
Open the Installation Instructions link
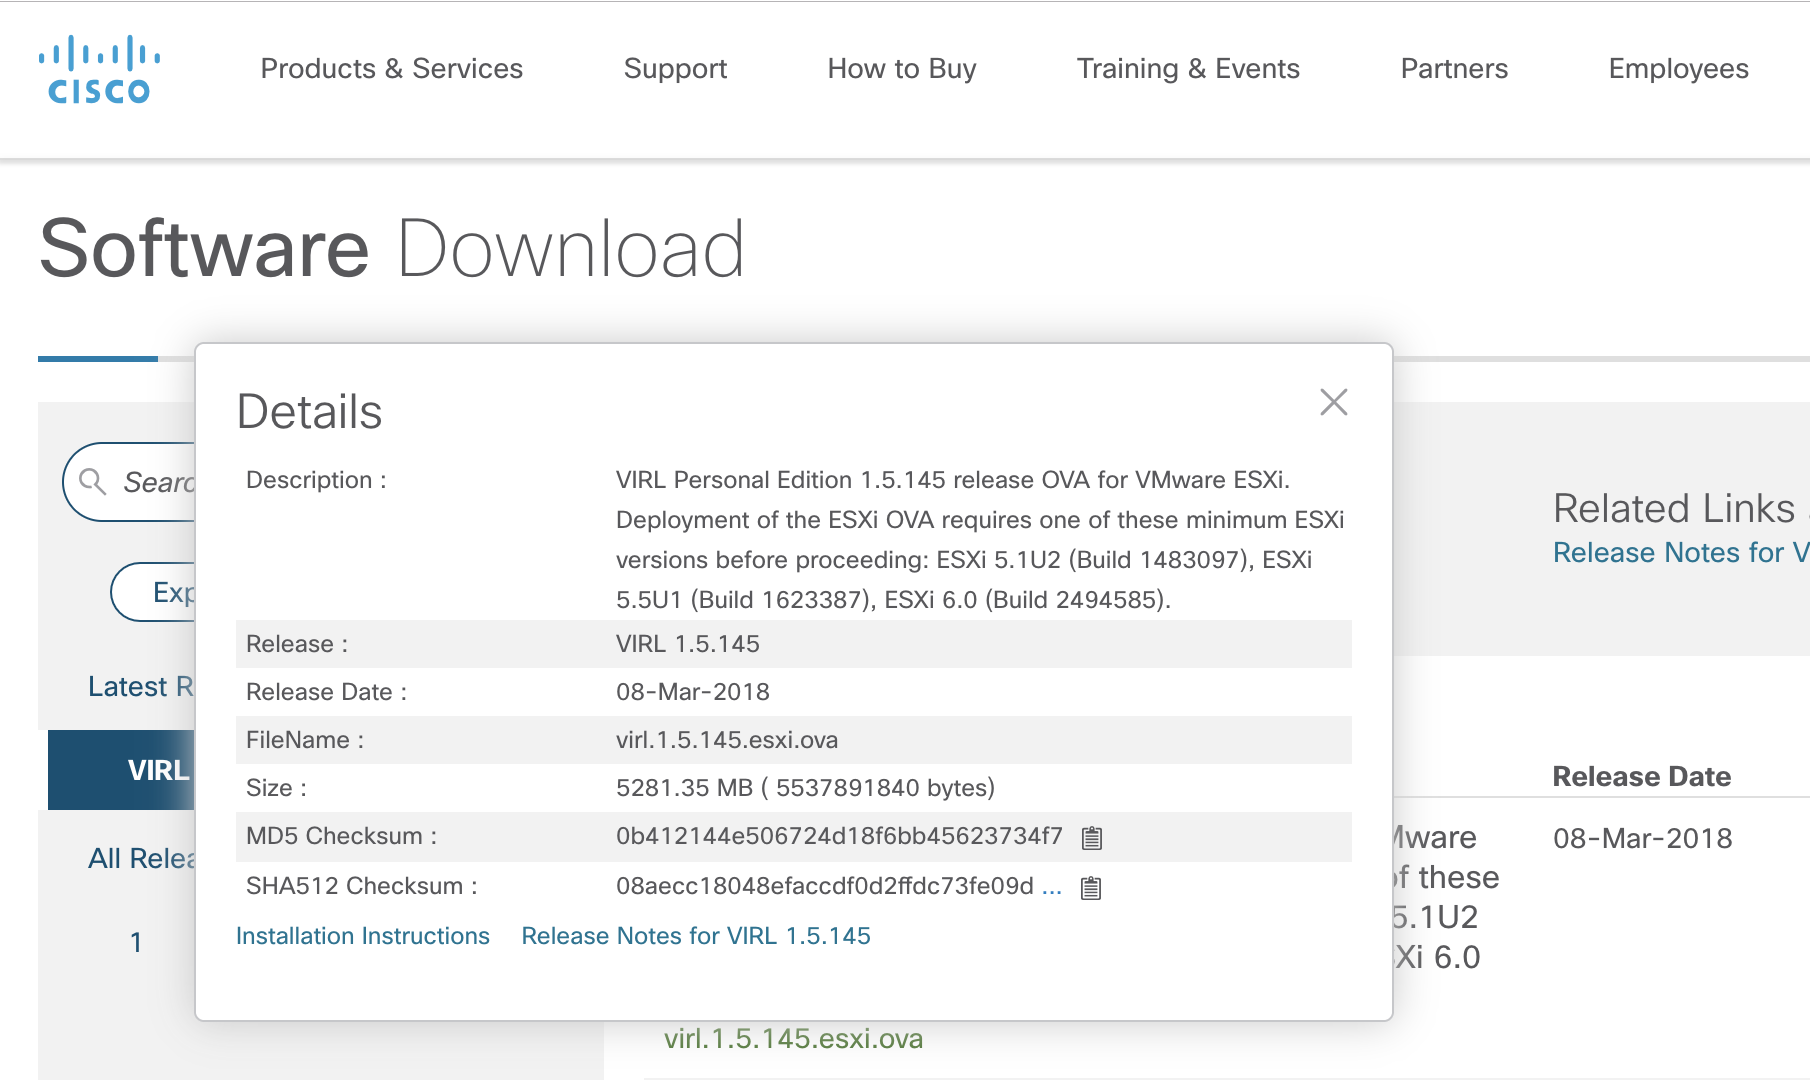(362, 936)
